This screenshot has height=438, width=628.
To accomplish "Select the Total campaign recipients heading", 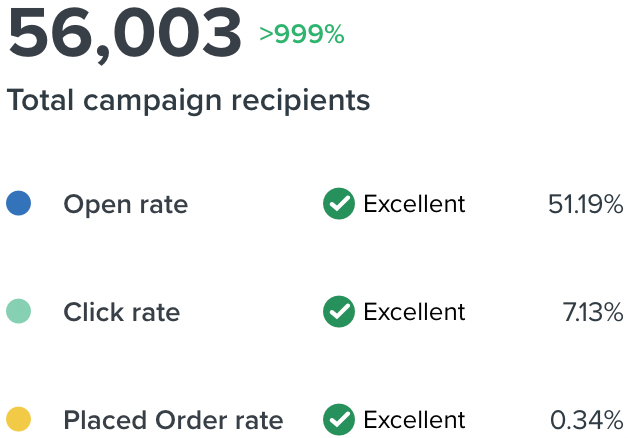I will (x=188, y=100).
